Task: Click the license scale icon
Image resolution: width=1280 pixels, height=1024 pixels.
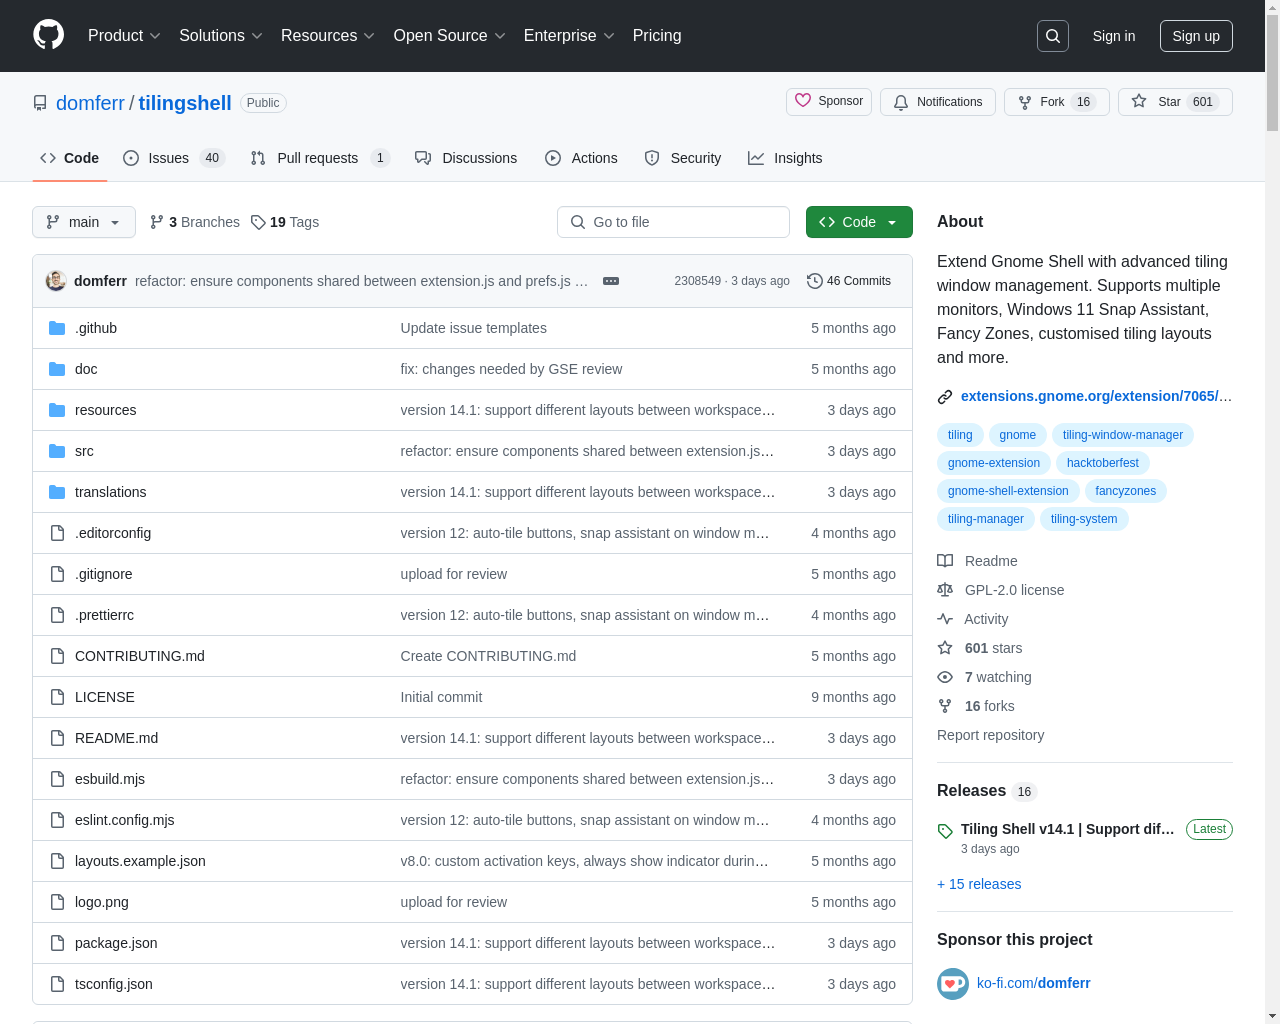Action: [x=945, y=590]
